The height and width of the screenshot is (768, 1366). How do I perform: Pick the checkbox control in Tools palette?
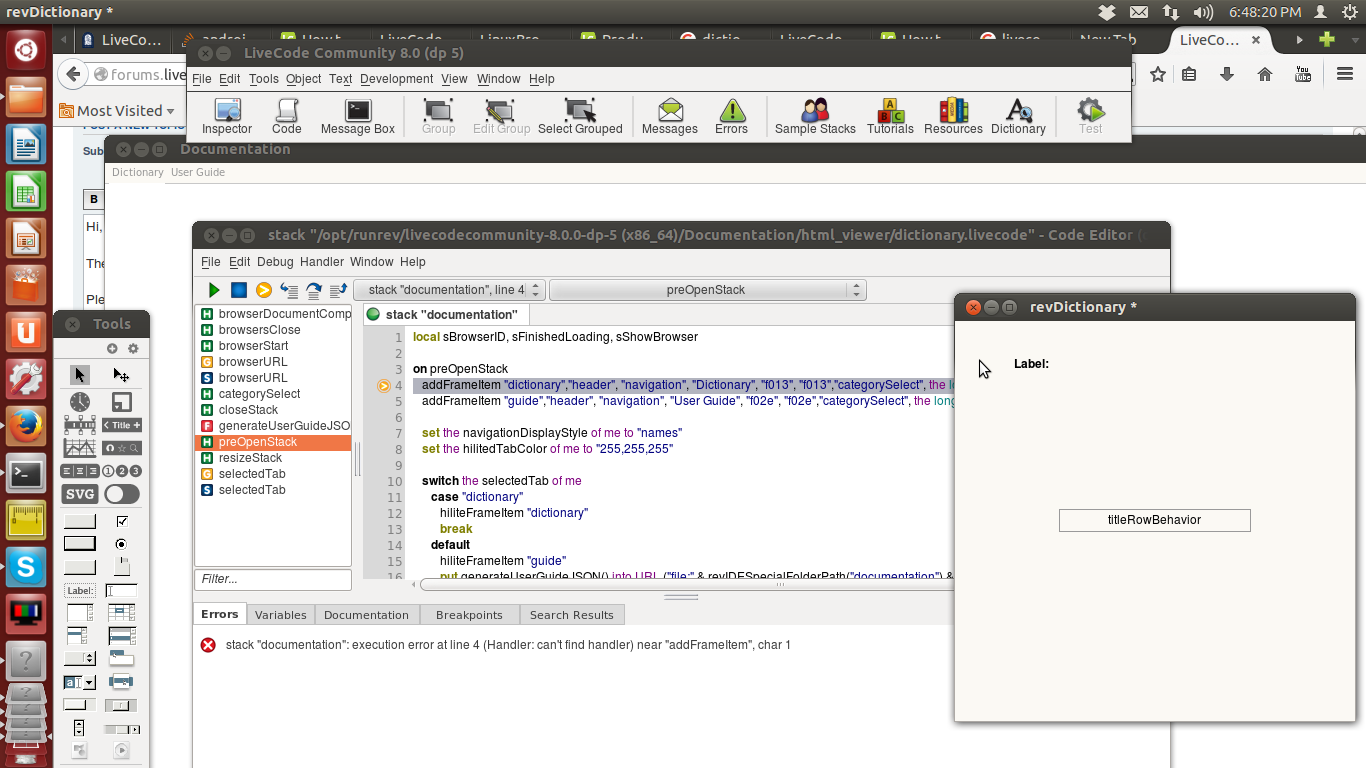(122, 521)
